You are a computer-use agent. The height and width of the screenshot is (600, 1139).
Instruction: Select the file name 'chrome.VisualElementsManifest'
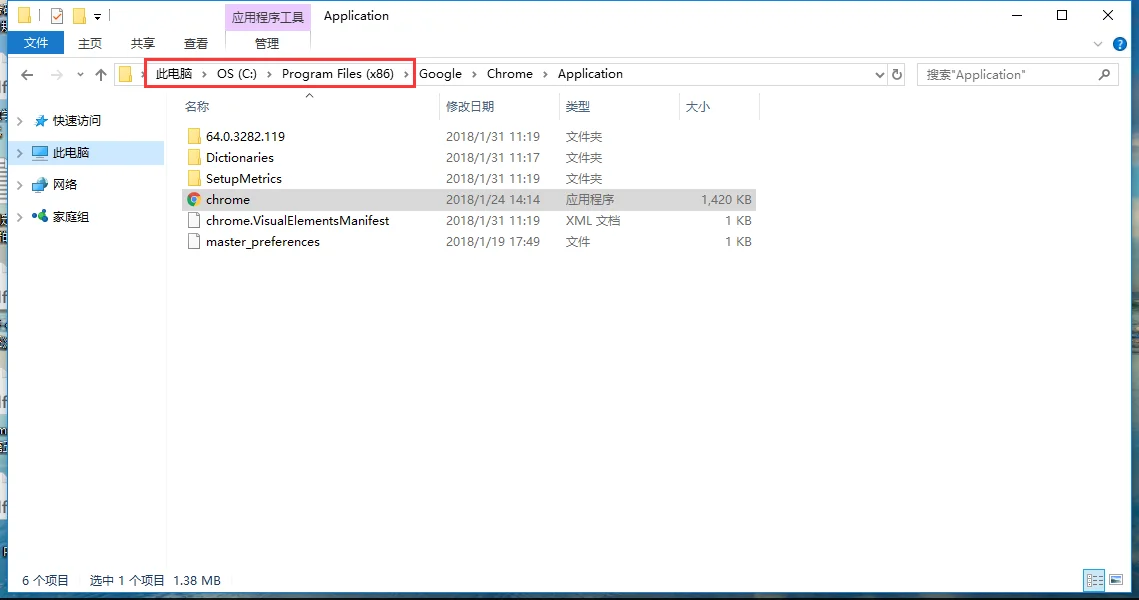tap(297, 220)
